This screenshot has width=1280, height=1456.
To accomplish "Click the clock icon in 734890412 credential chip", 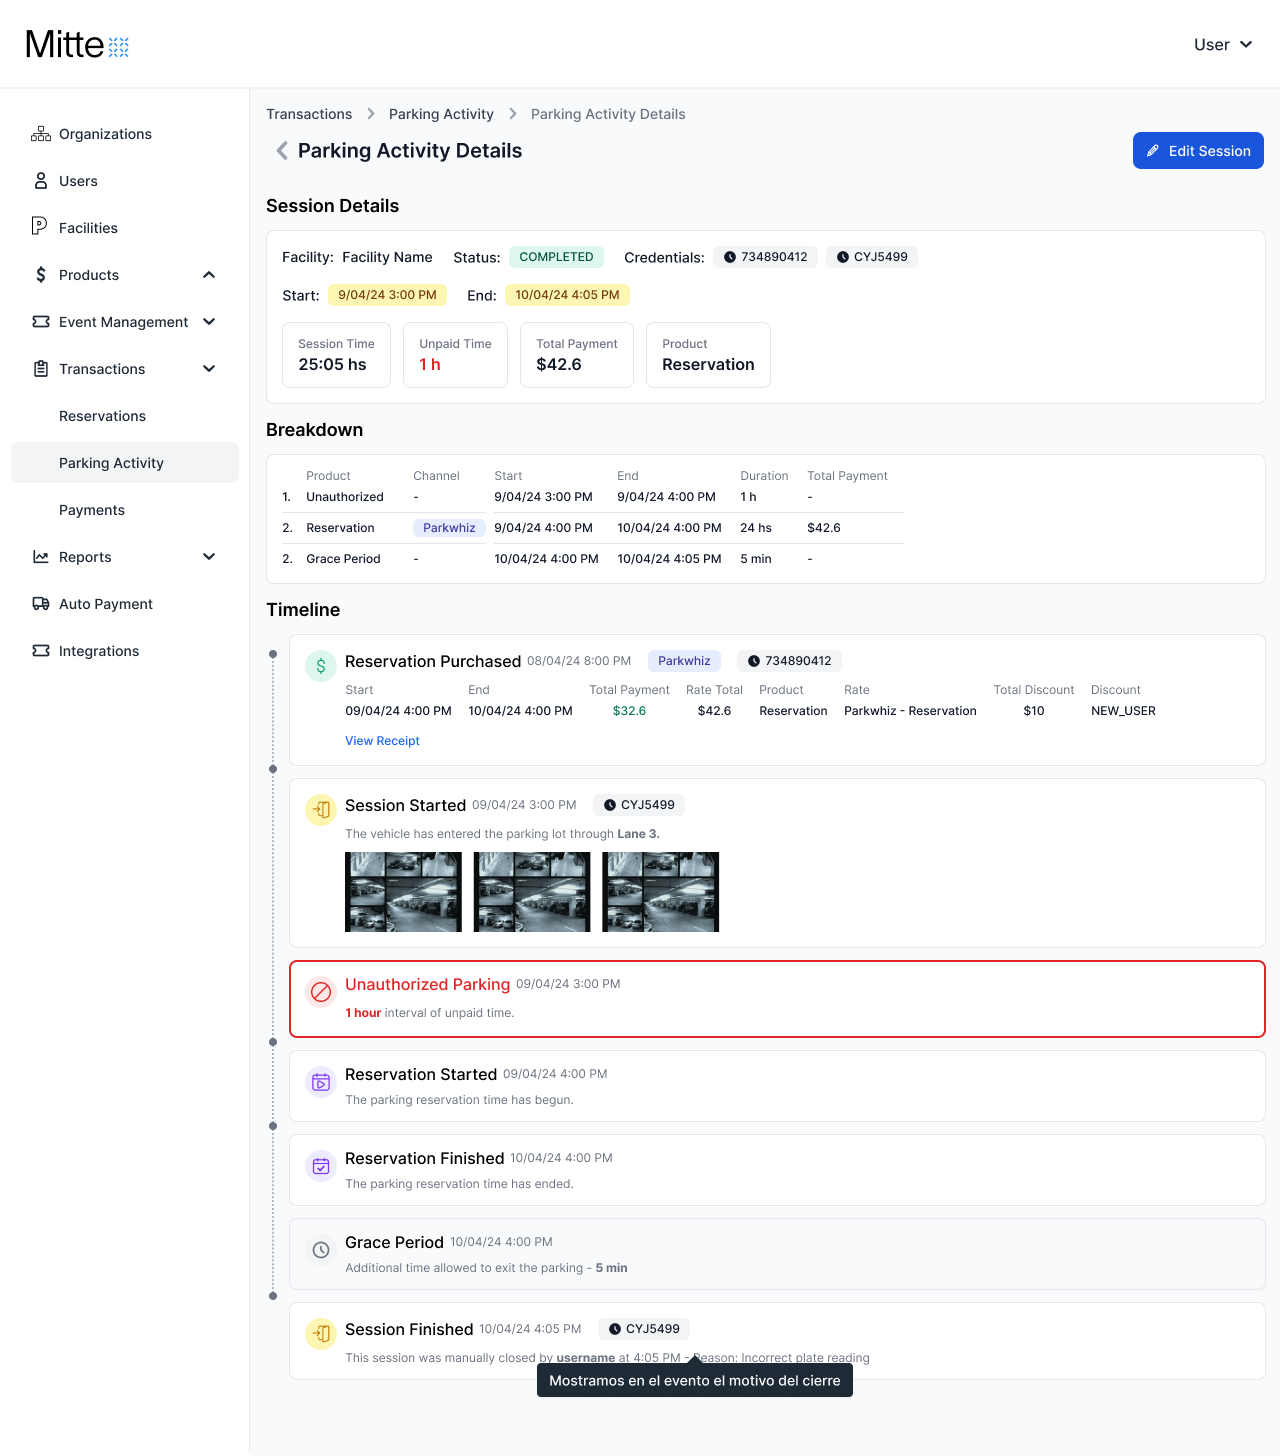I will click(730, 257).
